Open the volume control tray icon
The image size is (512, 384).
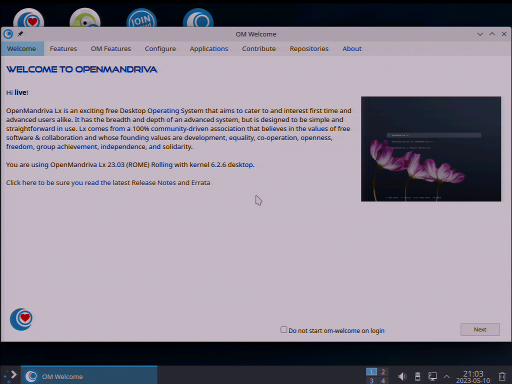pyautogui.click(x=402, y=376)
